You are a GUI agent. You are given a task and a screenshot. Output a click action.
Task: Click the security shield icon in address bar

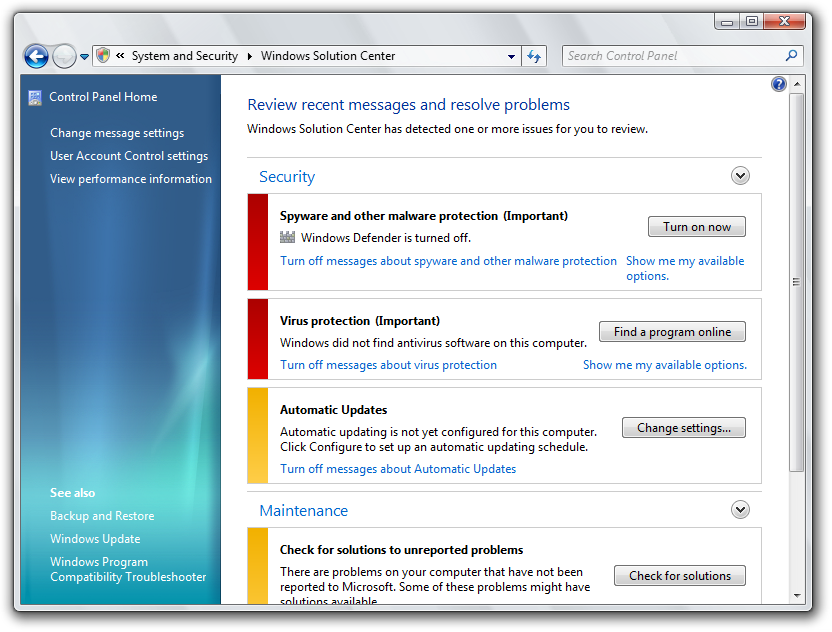[x=103, y=55]
